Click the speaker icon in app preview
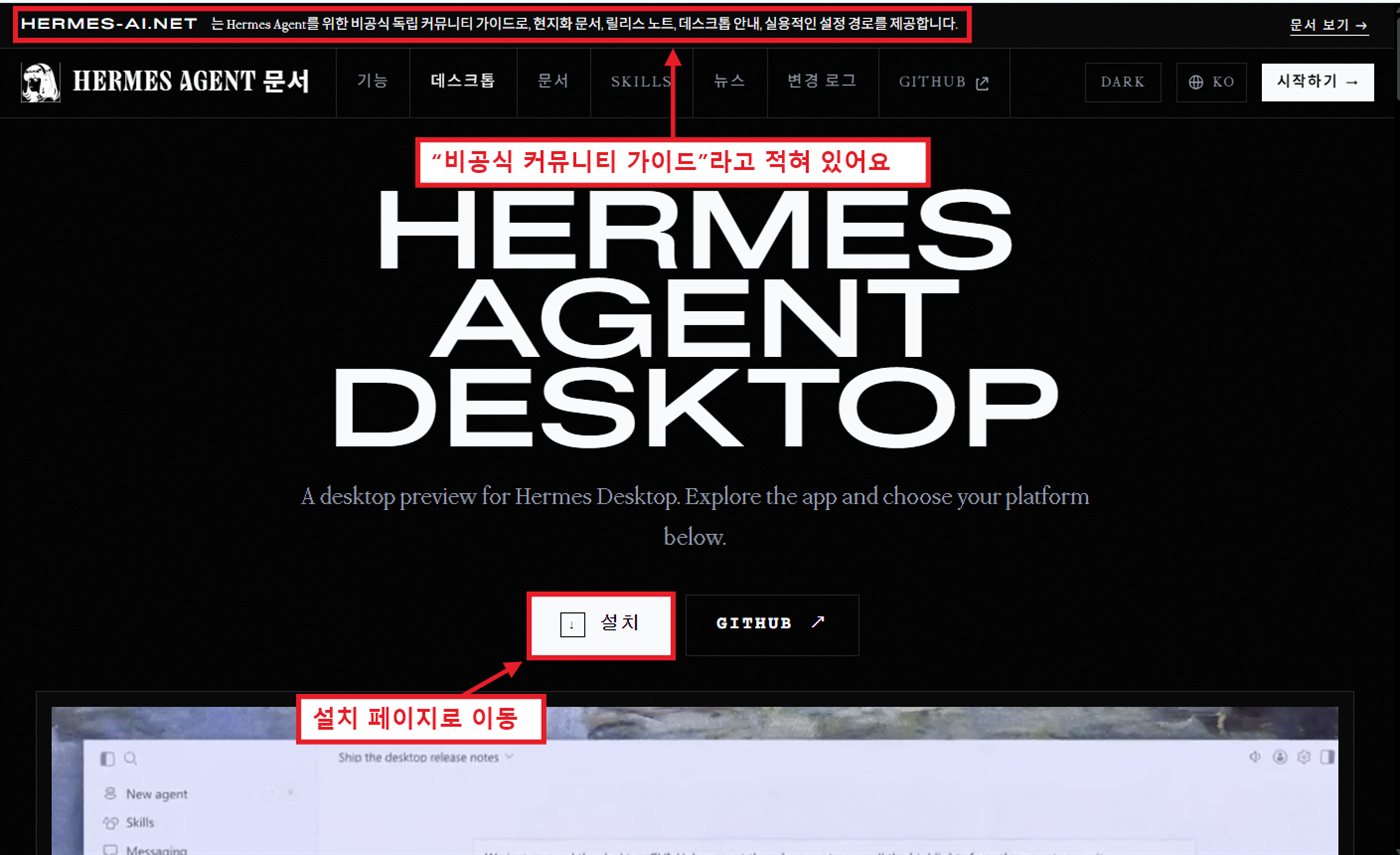 1255,757
